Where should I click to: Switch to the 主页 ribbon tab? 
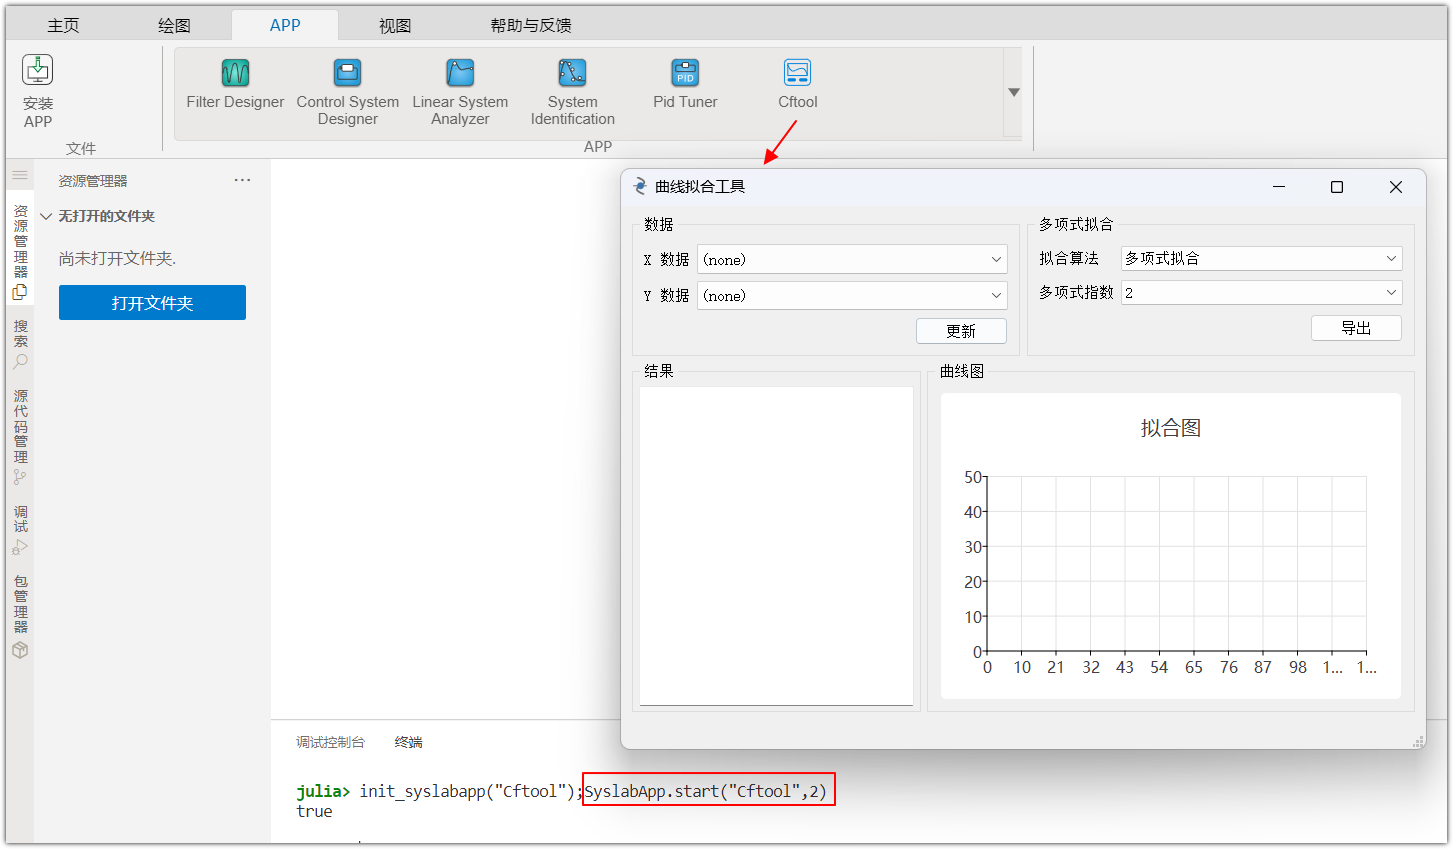click(x=63, y=25)
